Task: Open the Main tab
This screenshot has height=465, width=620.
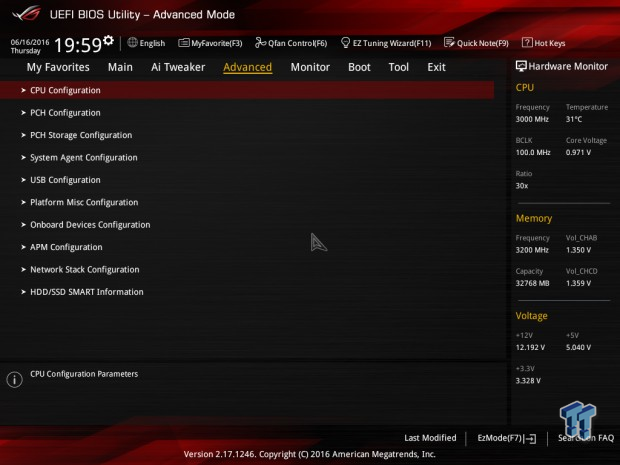Action: pyautogui.click(x=120, y=67)
